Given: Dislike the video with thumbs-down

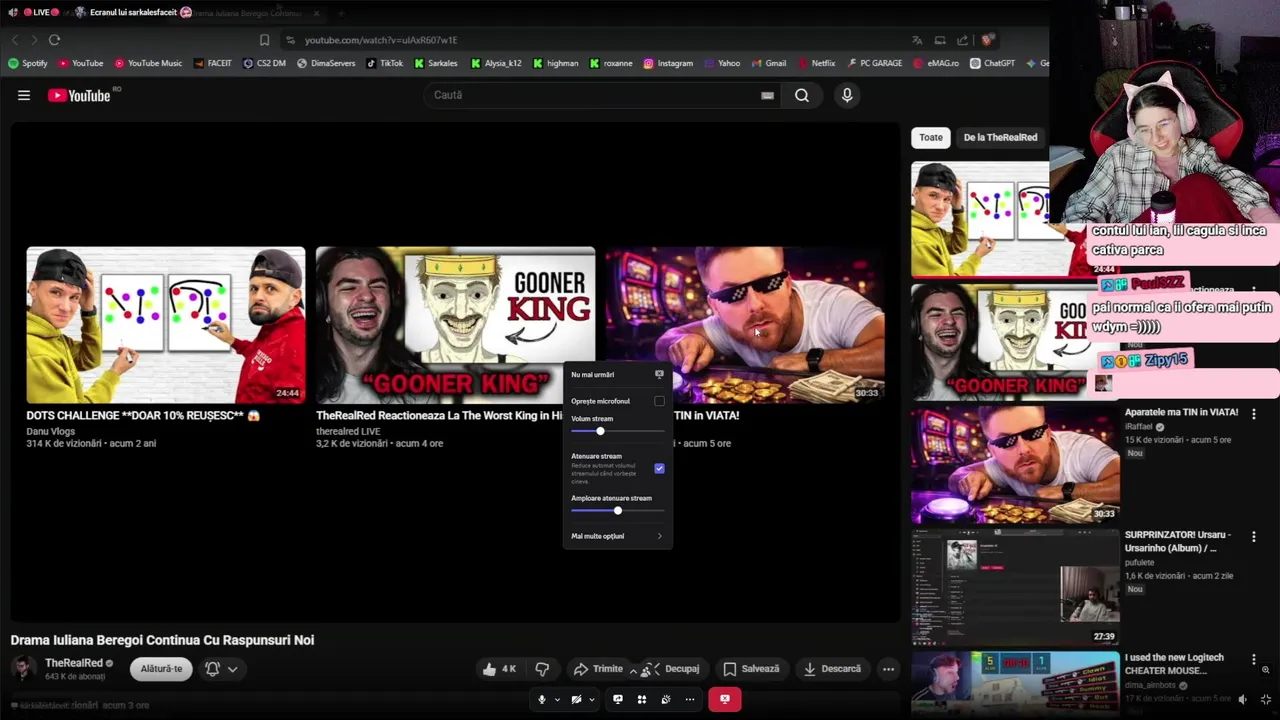Looking at the screenshot, I should click(x=542, y=669).
